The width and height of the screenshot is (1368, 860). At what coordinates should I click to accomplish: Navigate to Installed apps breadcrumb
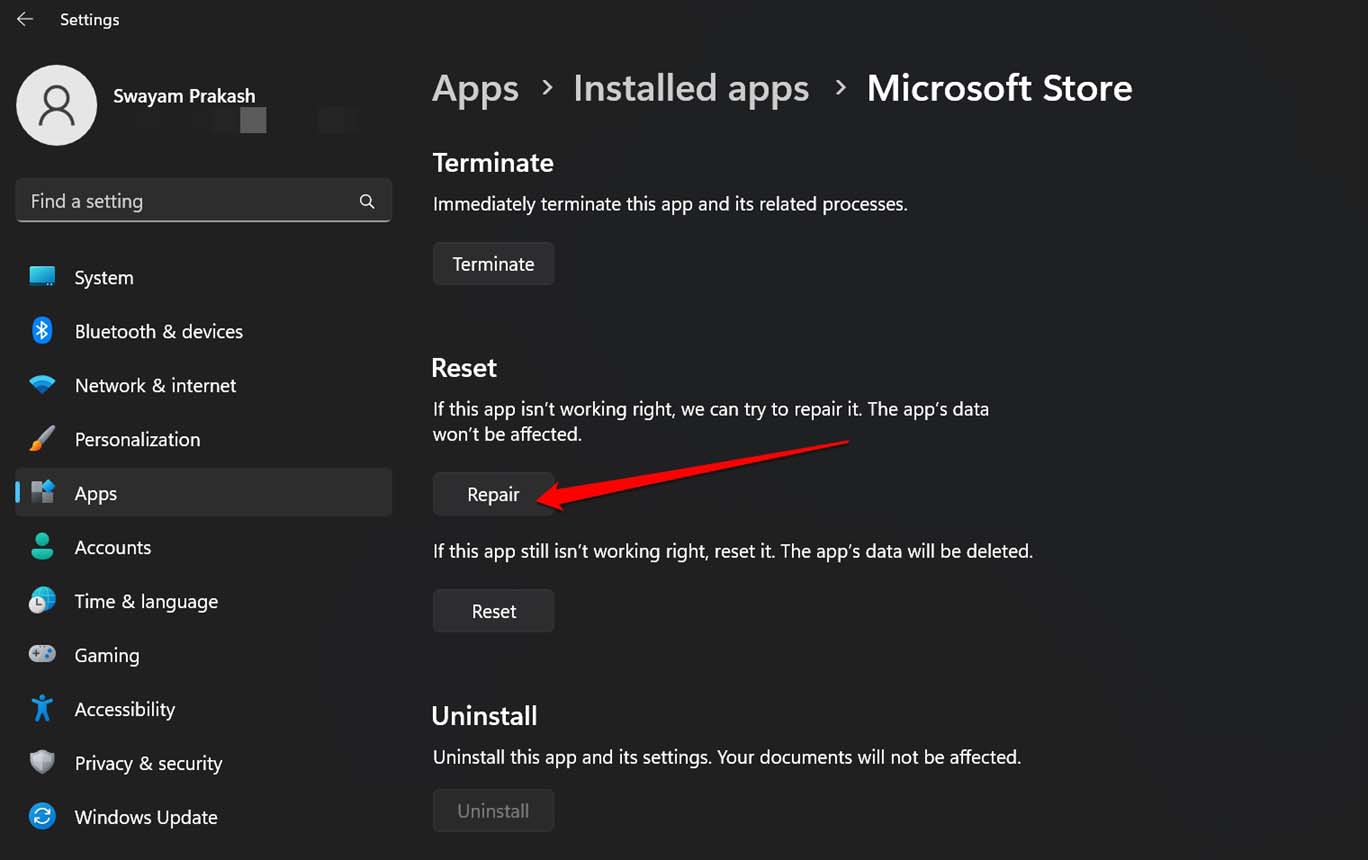coord(691,88)
